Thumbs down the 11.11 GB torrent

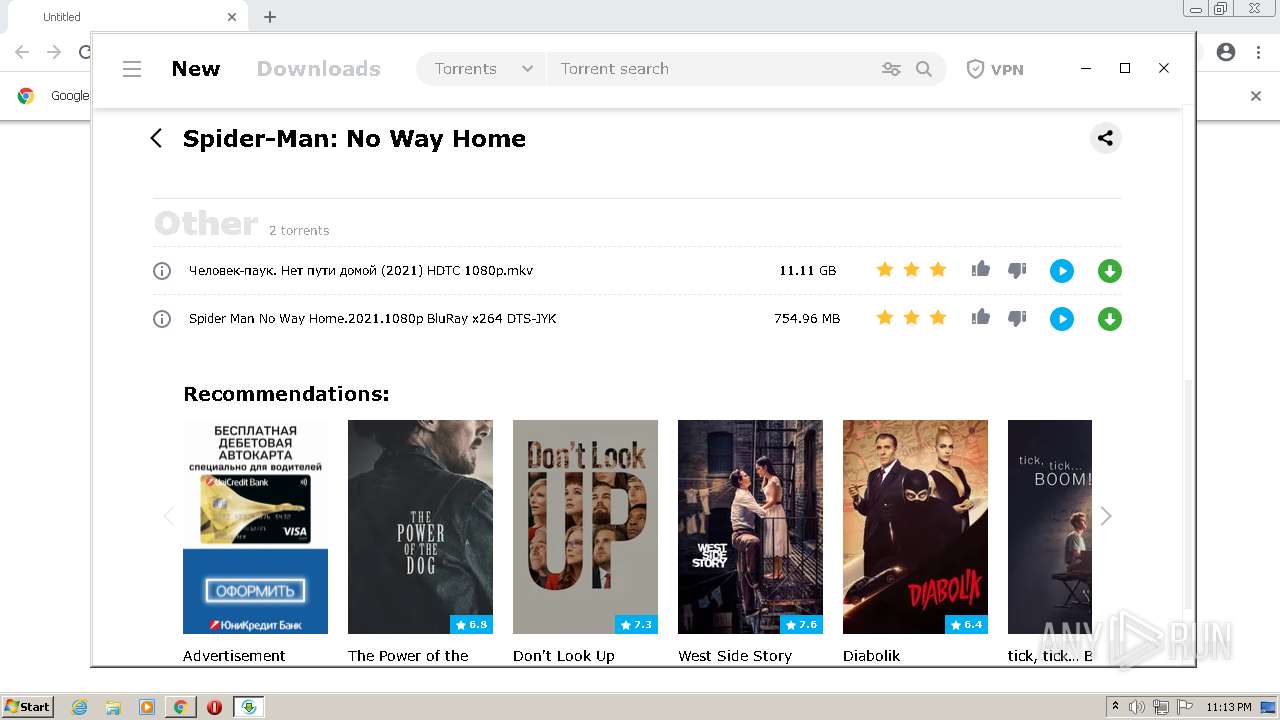[1017, 271]
